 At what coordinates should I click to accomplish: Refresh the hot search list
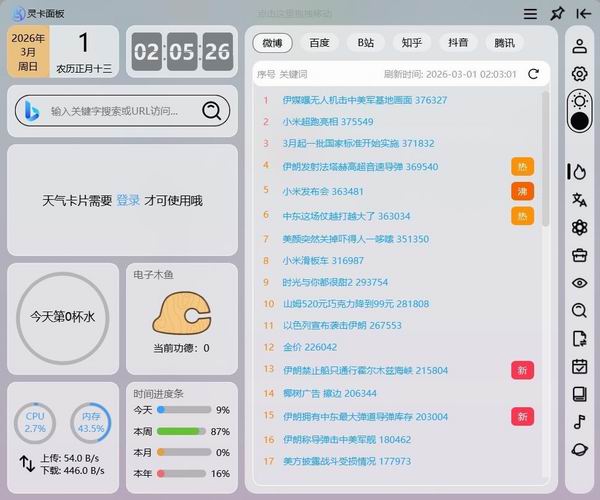click(533, 74)
